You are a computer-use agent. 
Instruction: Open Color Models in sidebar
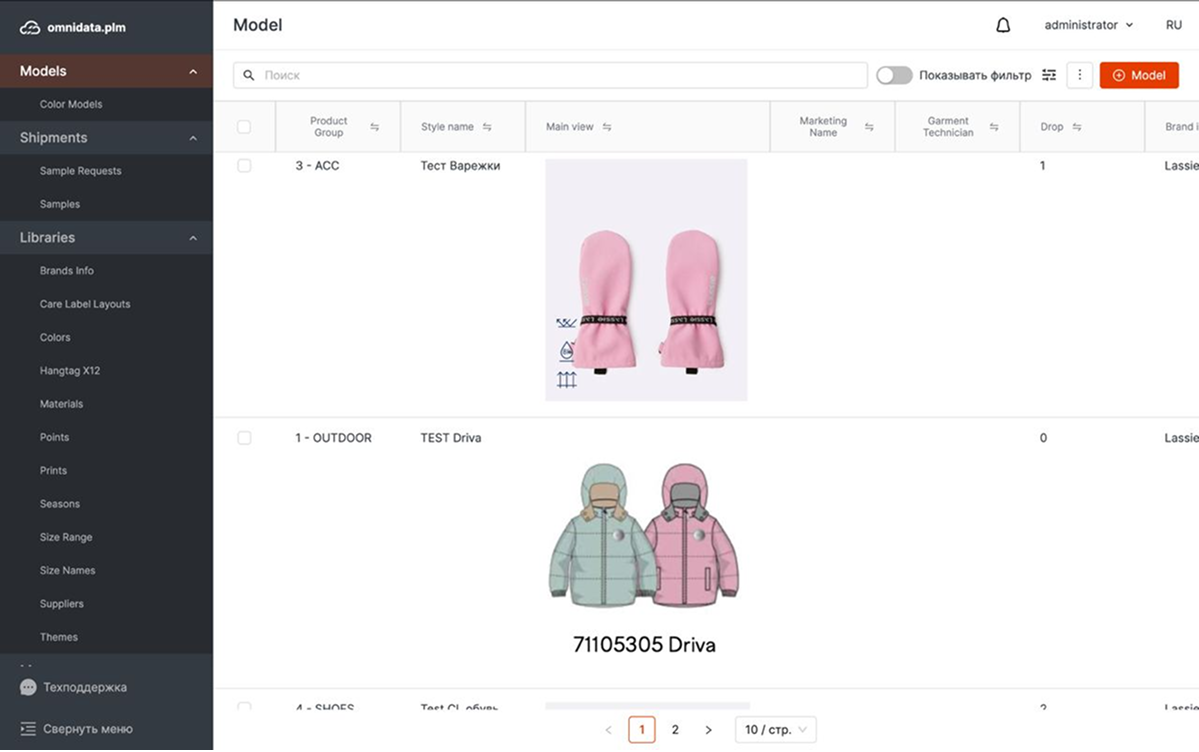[x=71, y=104]
